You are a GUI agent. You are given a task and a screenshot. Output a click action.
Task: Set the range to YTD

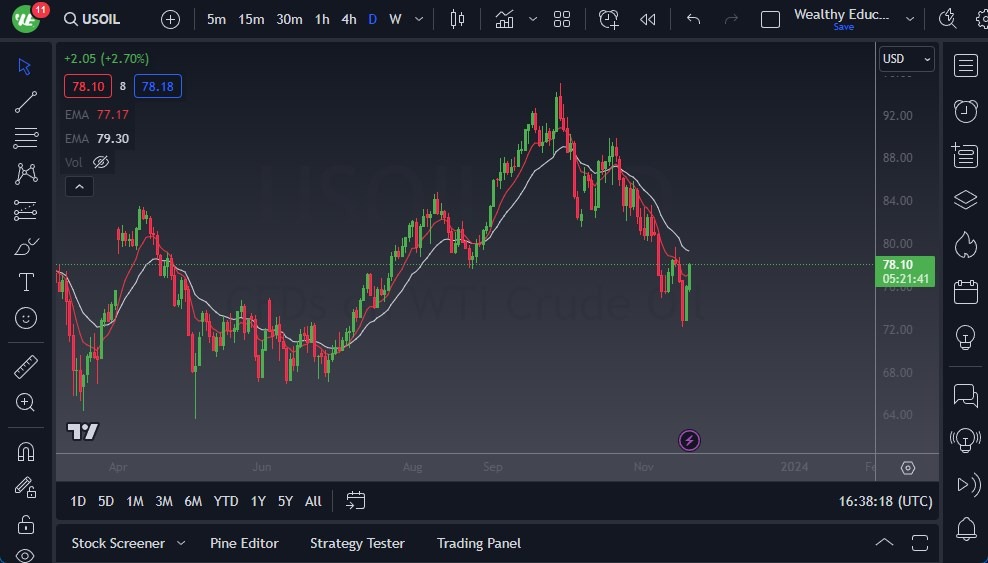tap(226, 501)
